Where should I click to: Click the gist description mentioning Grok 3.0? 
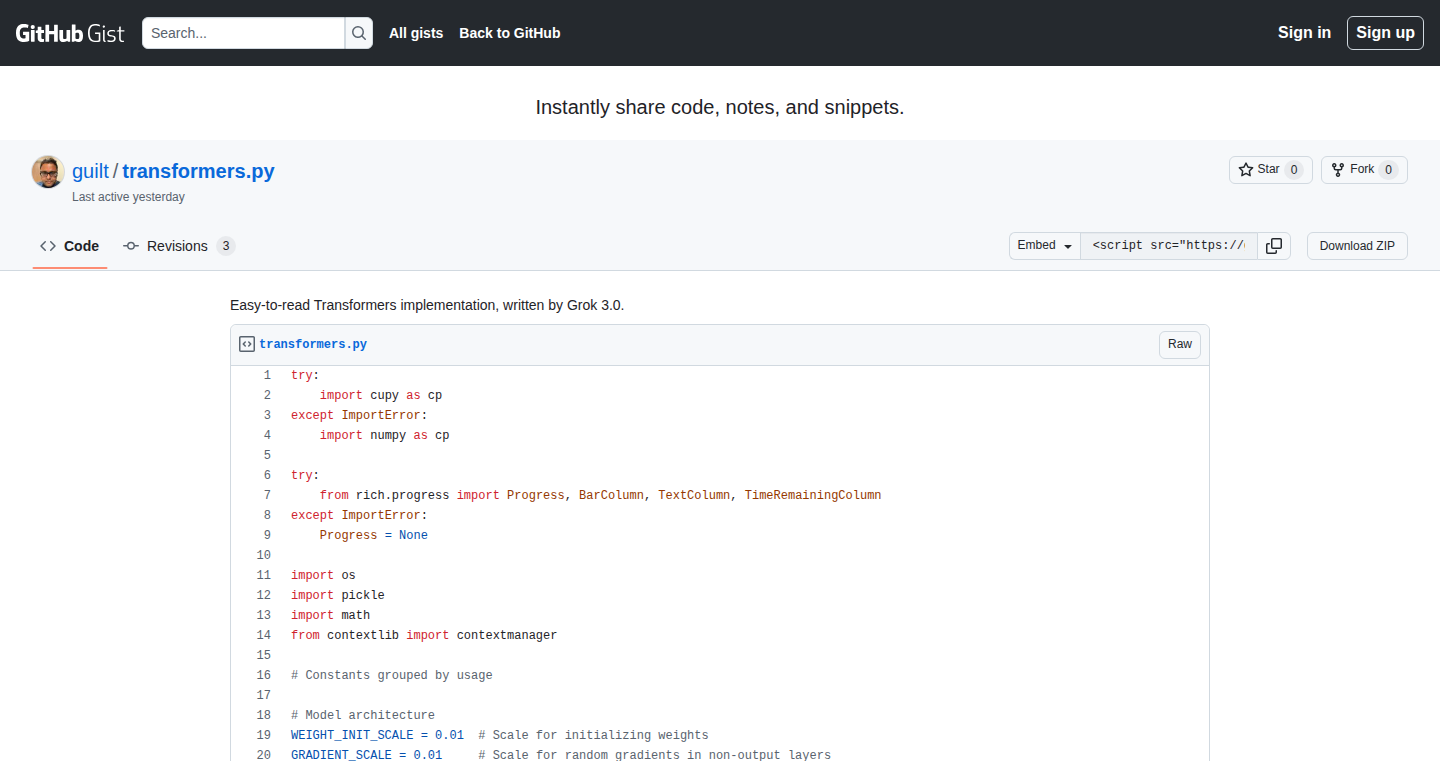click(x=427, y=305)
